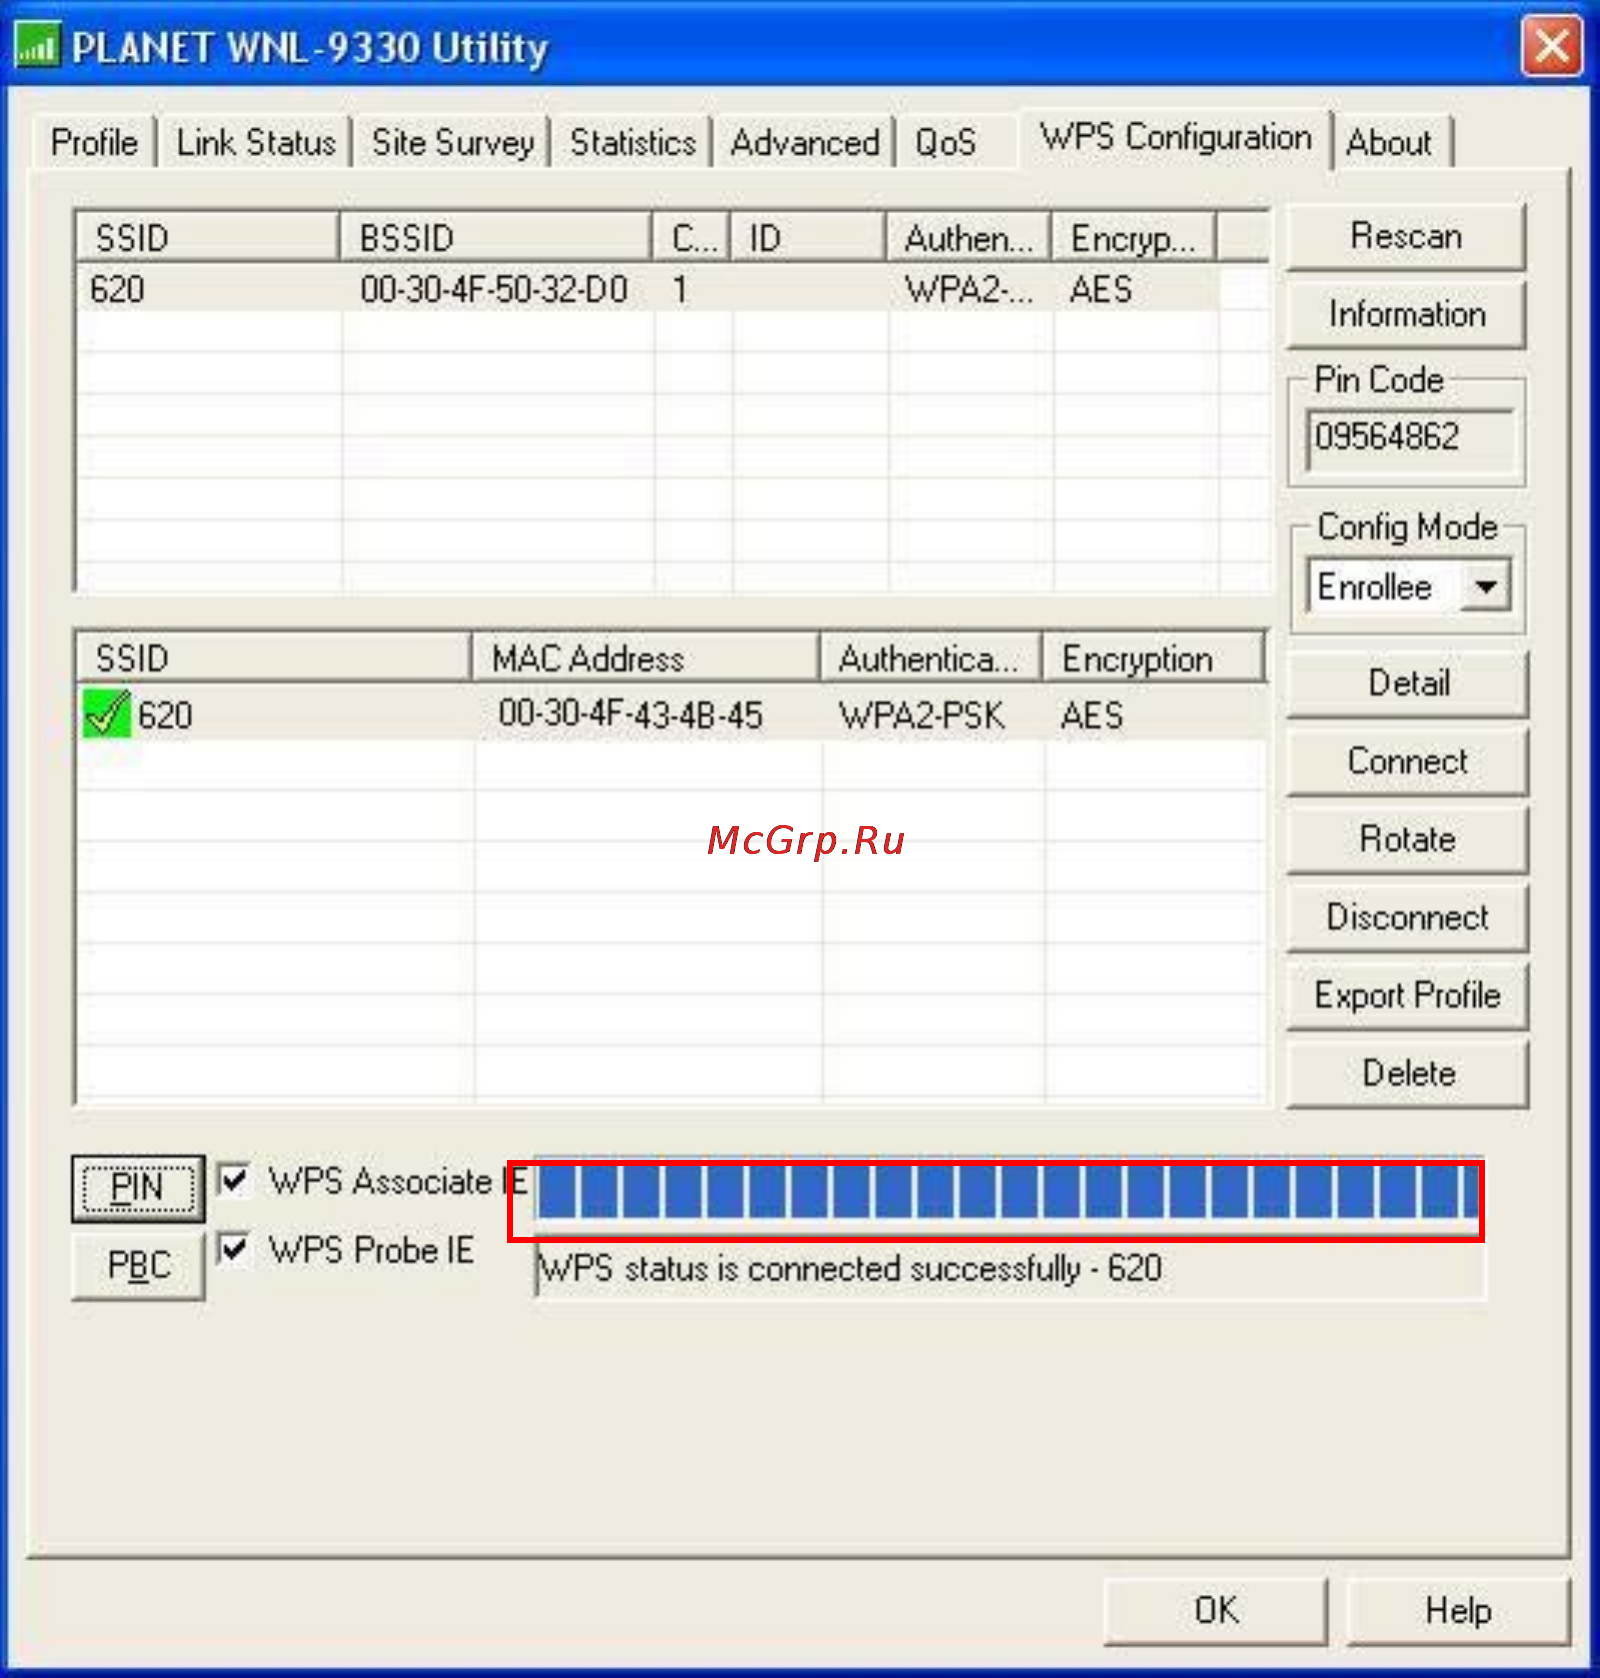
Task: Click the ID column header in the AP list
Action: click(808, 238)
